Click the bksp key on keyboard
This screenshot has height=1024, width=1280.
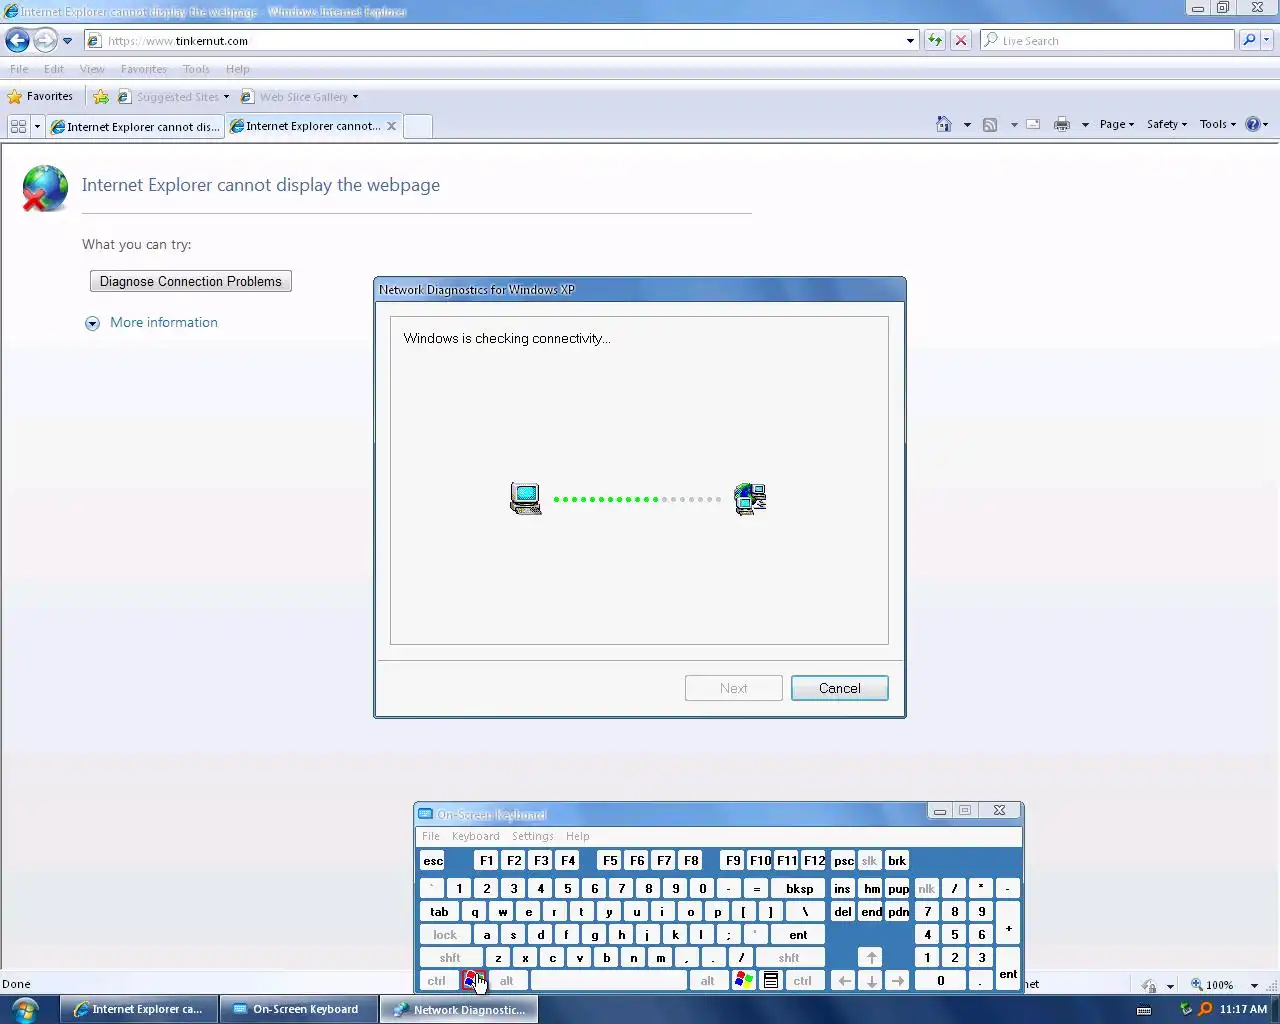[799, 889]
